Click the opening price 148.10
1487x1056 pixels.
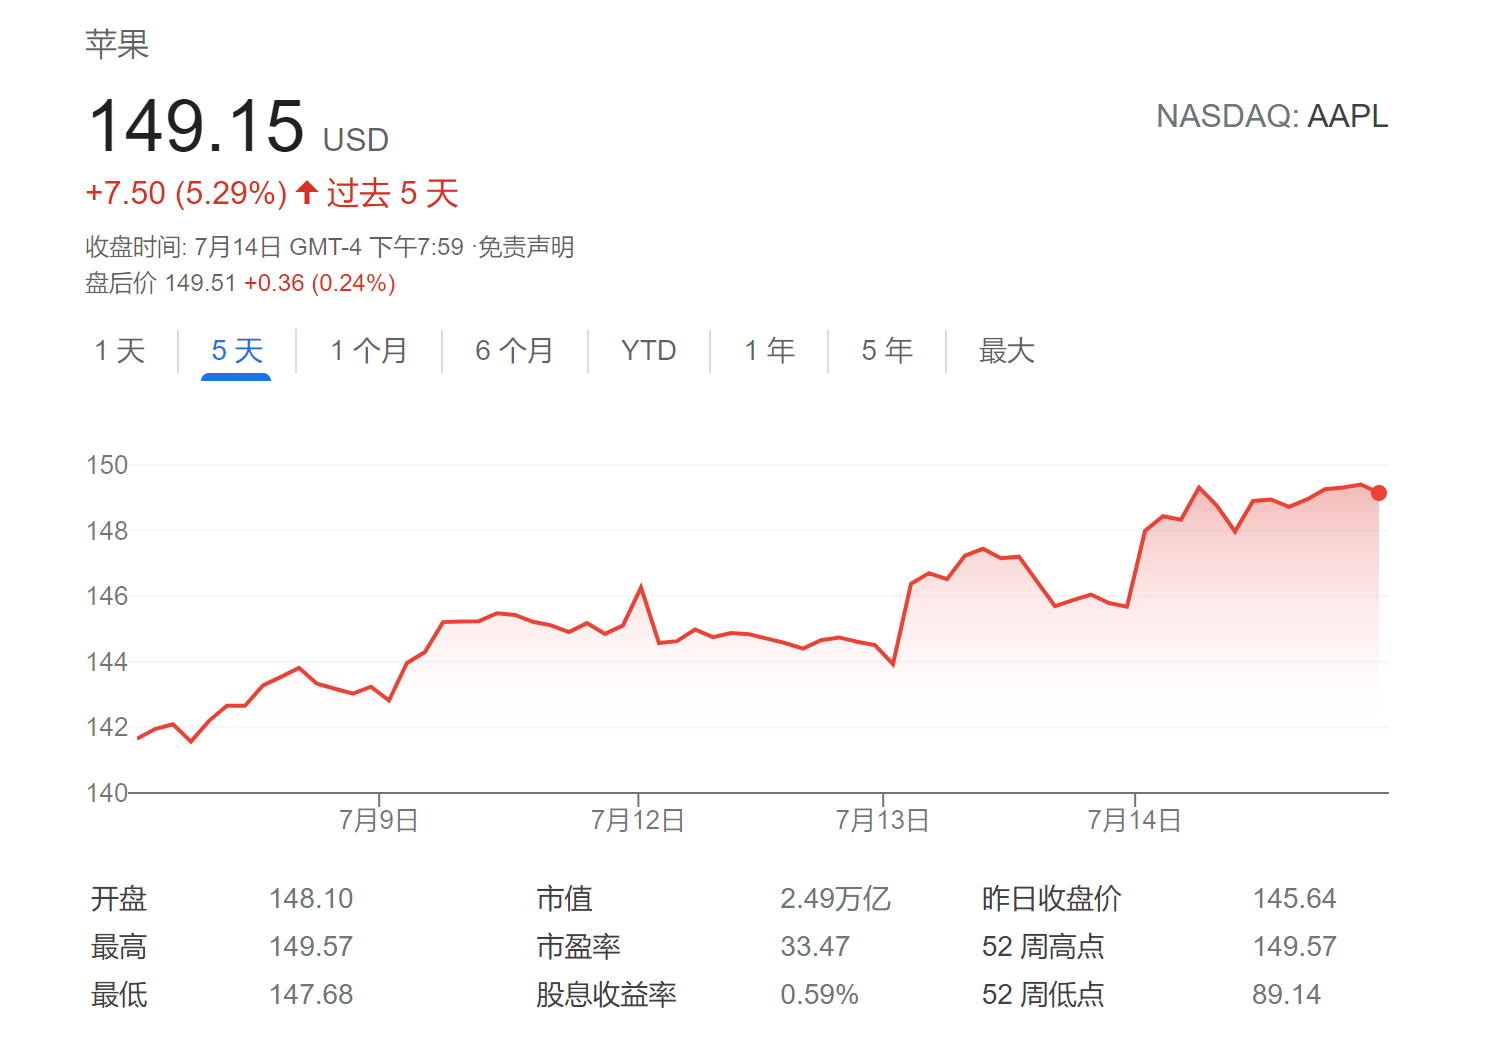click(x=311, y=899)
